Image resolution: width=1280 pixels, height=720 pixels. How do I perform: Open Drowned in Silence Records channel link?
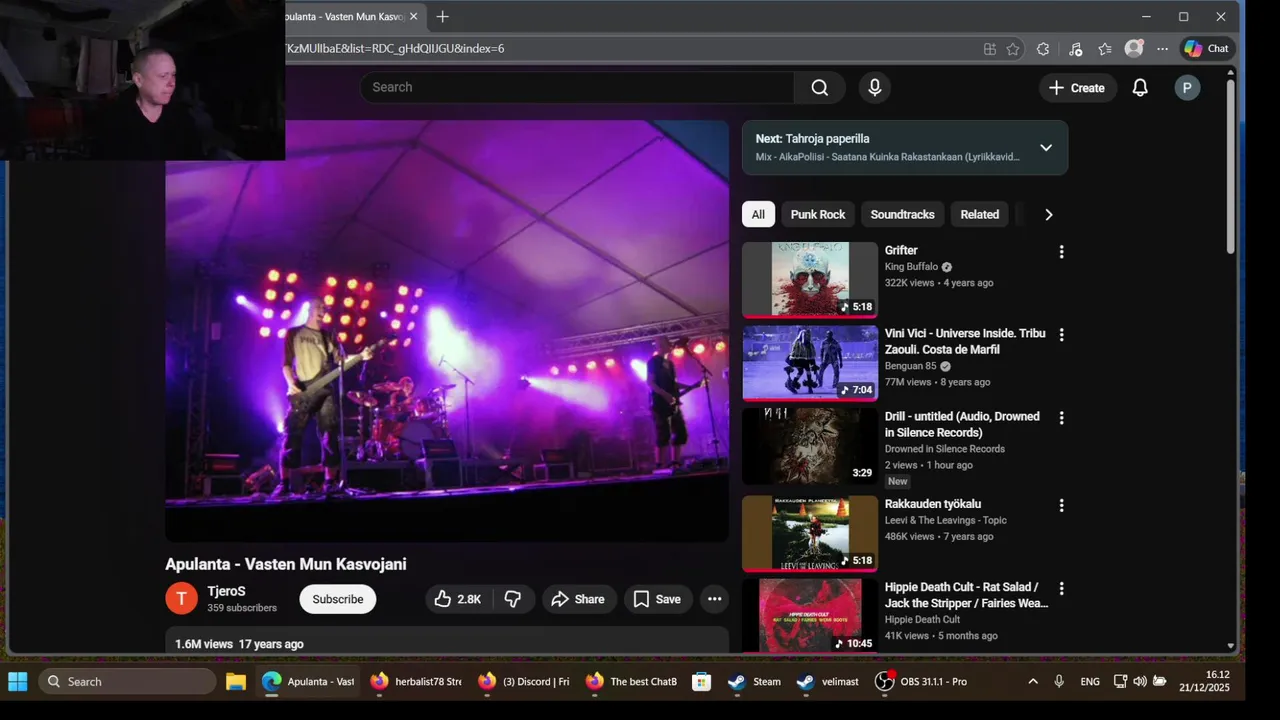(945, 449)
